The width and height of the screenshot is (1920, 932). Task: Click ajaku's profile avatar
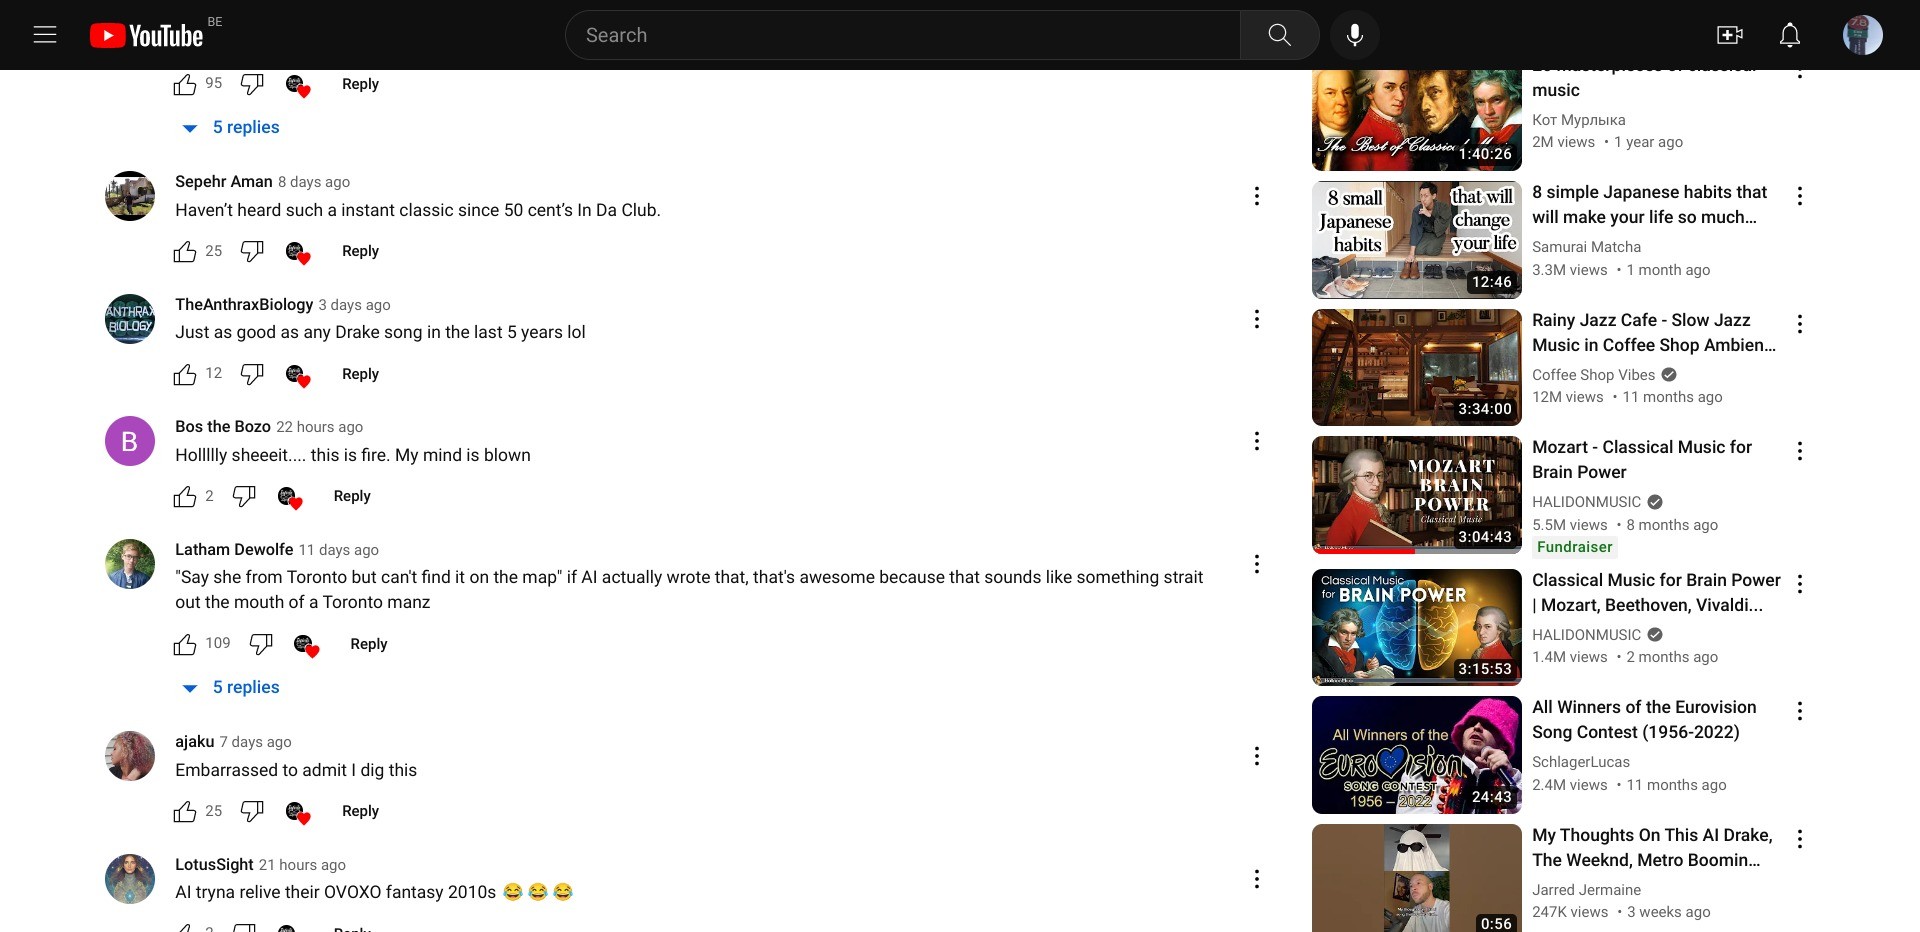point(130,756)
